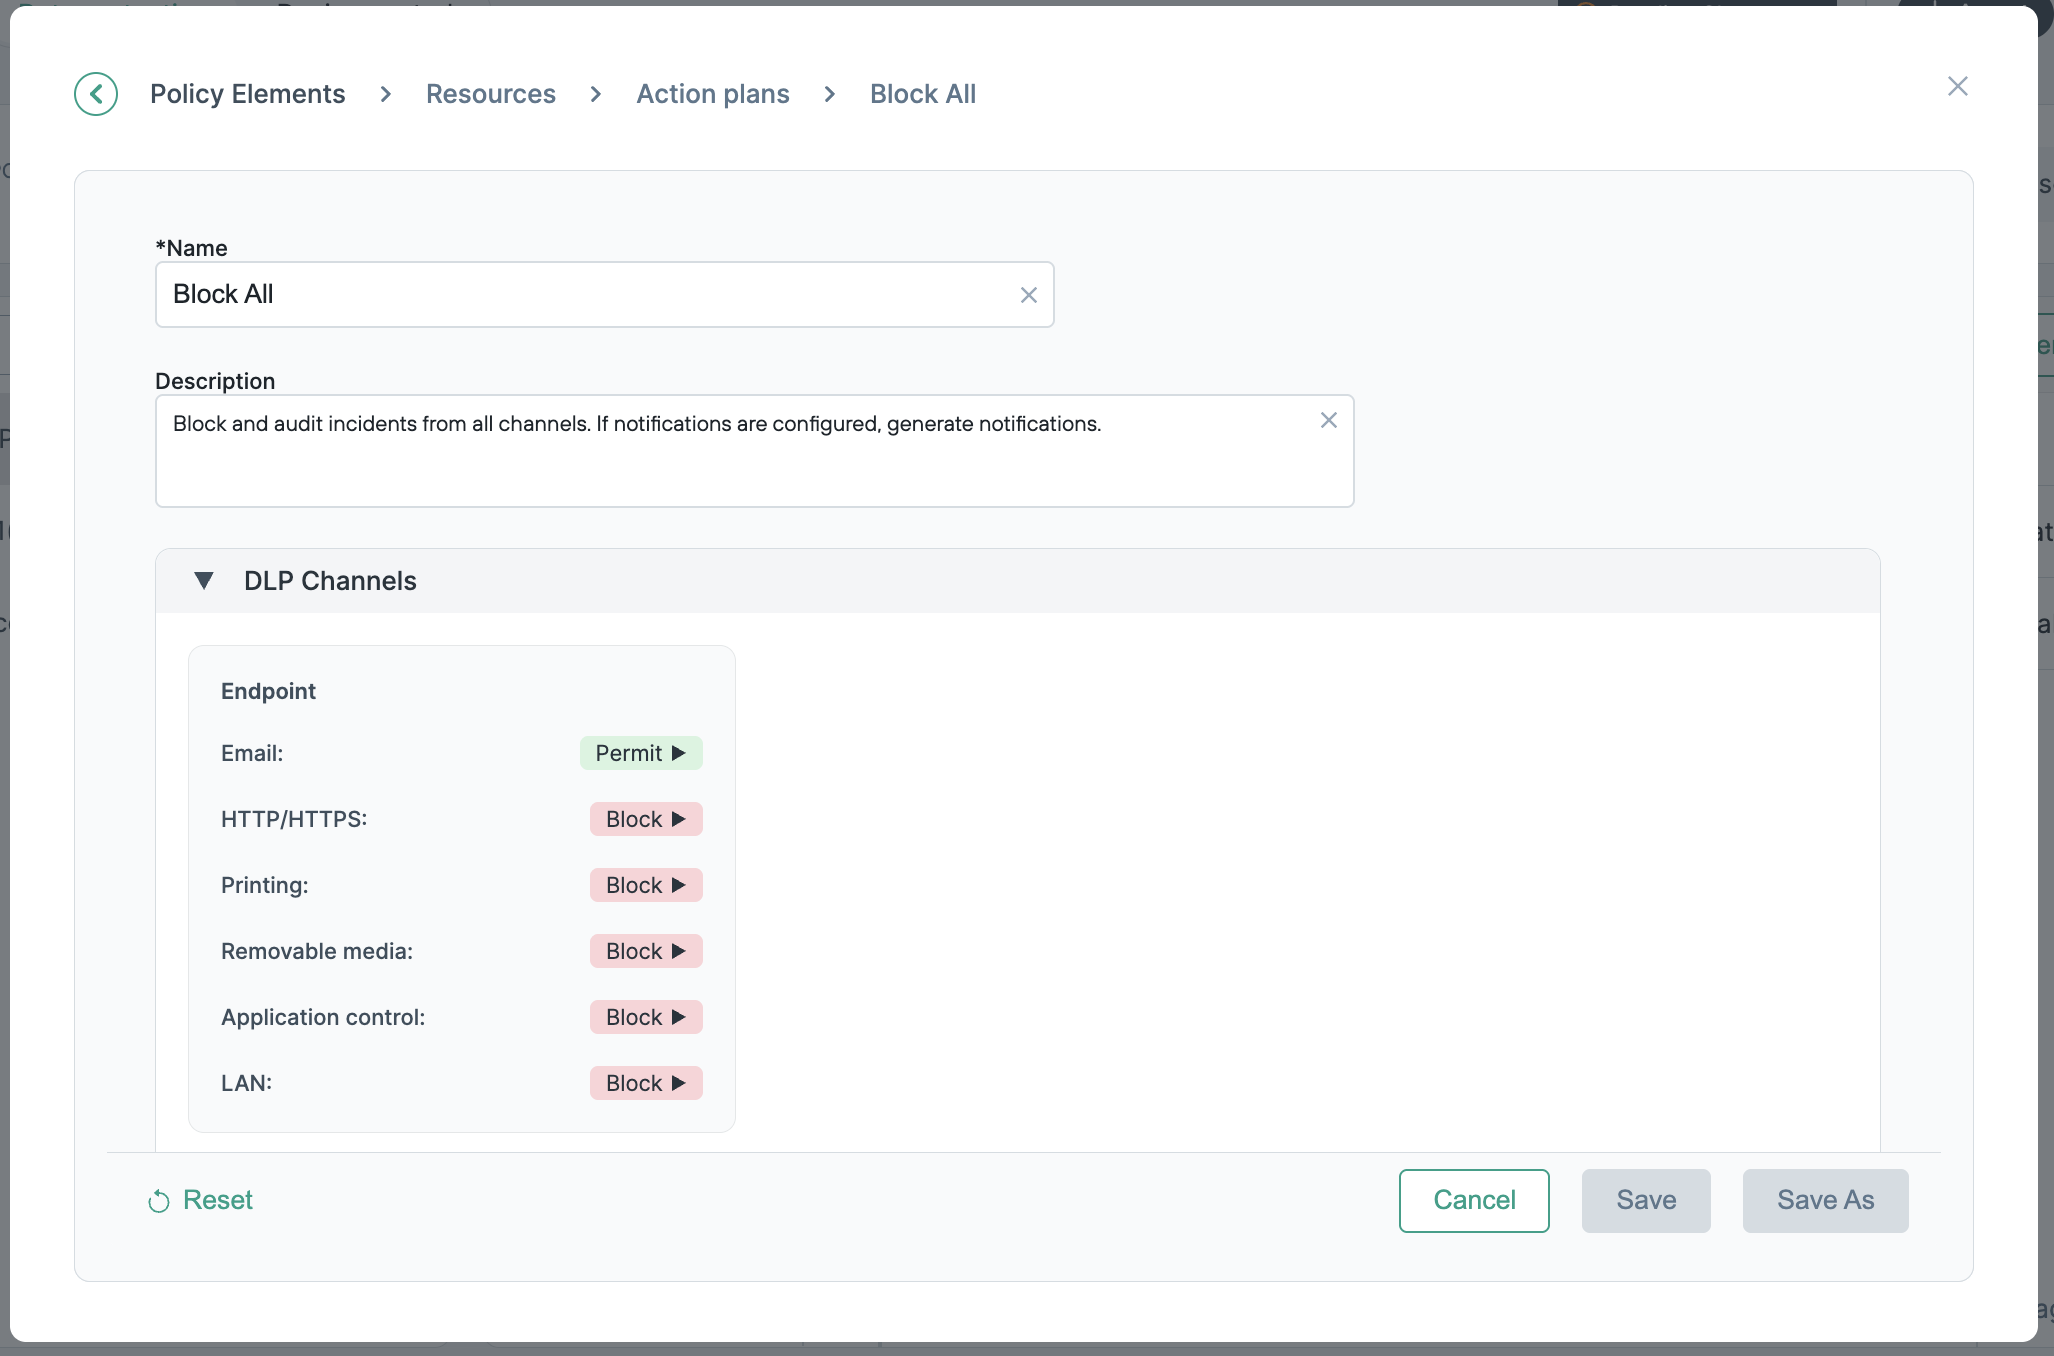2054x1356 pixels.
Task: Open the Printing Block action dropdown
Action: [646, 885]
